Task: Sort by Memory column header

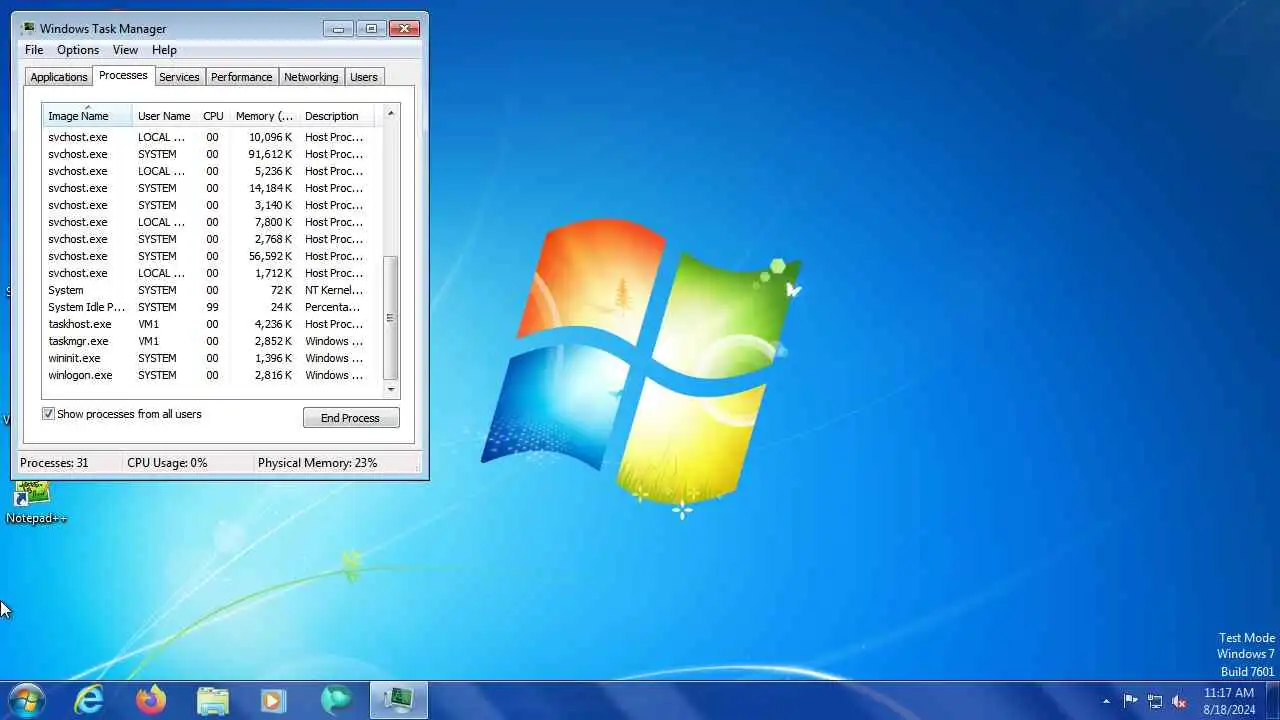Action: click(x=264, y=116)
